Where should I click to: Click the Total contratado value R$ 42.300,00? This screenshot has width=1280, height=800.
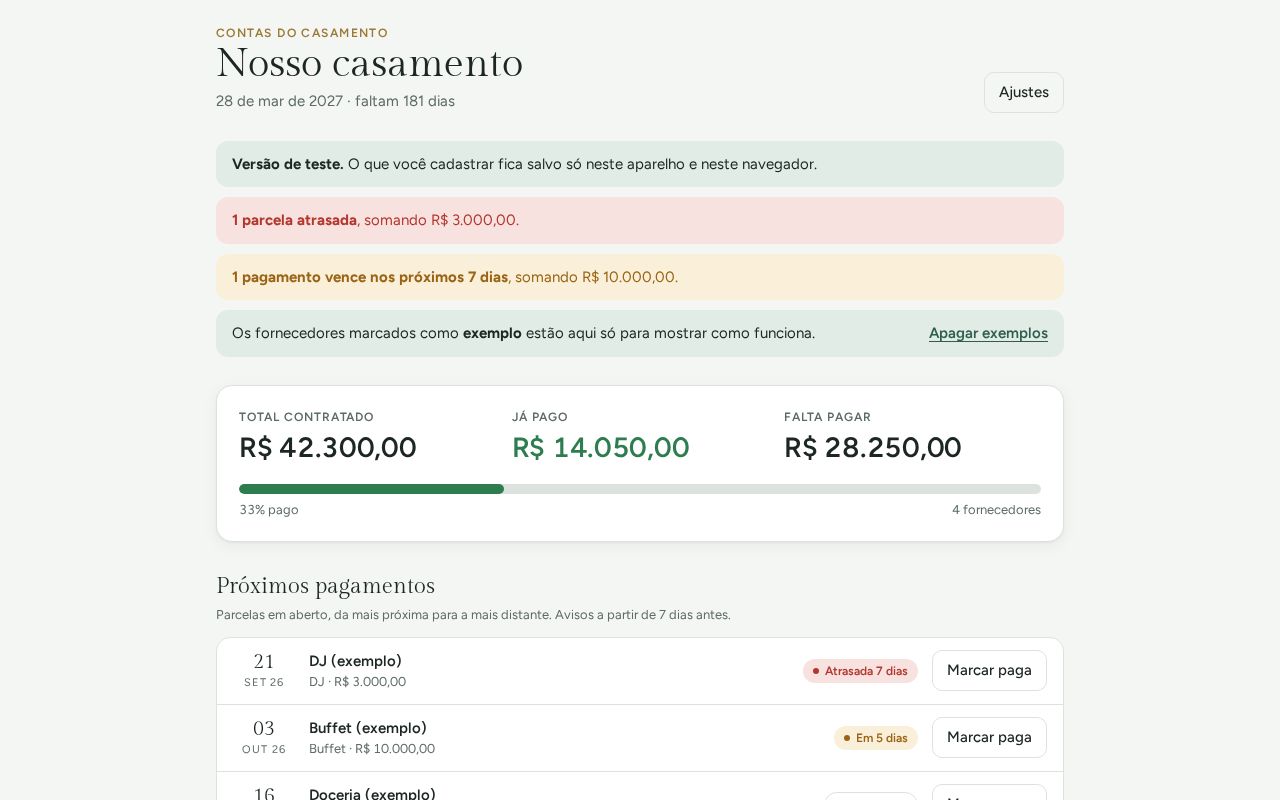tap(328, 447)
